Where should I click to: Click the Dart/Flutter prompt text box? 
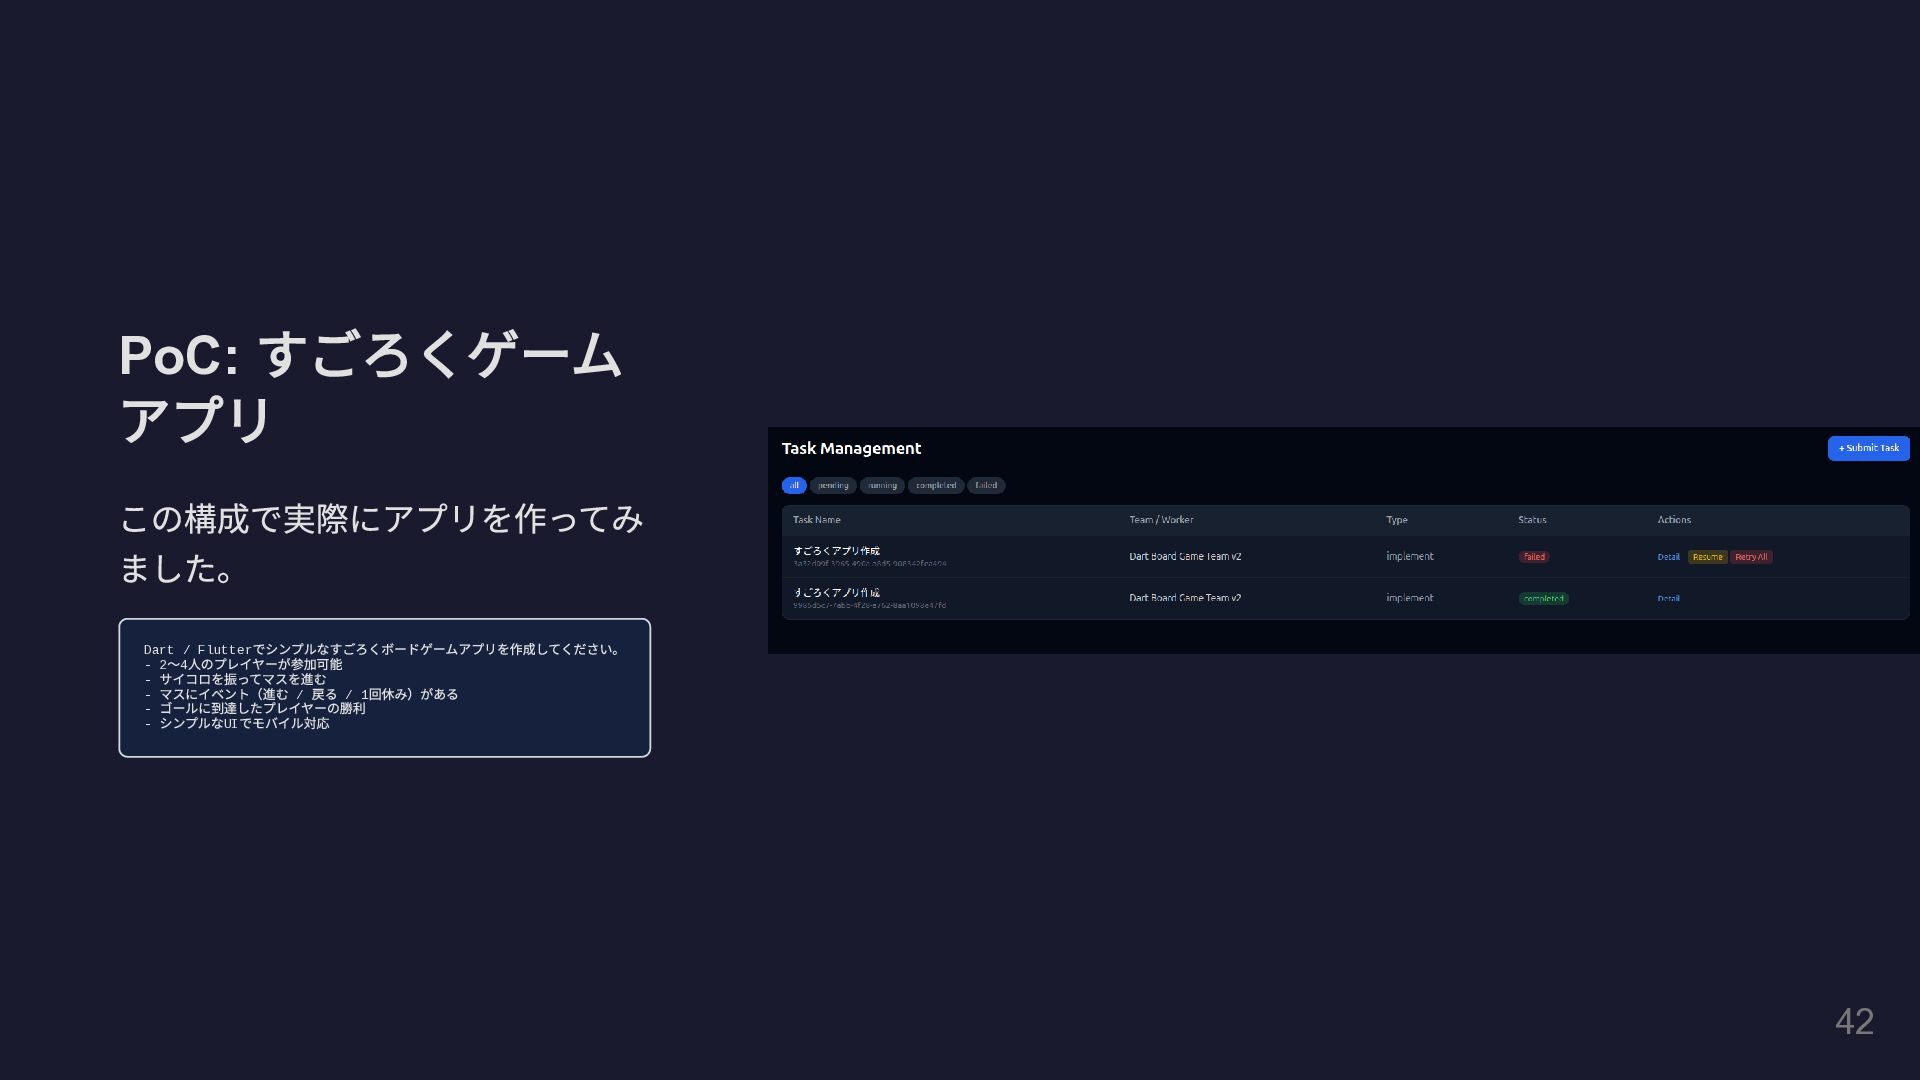(384, 687)
